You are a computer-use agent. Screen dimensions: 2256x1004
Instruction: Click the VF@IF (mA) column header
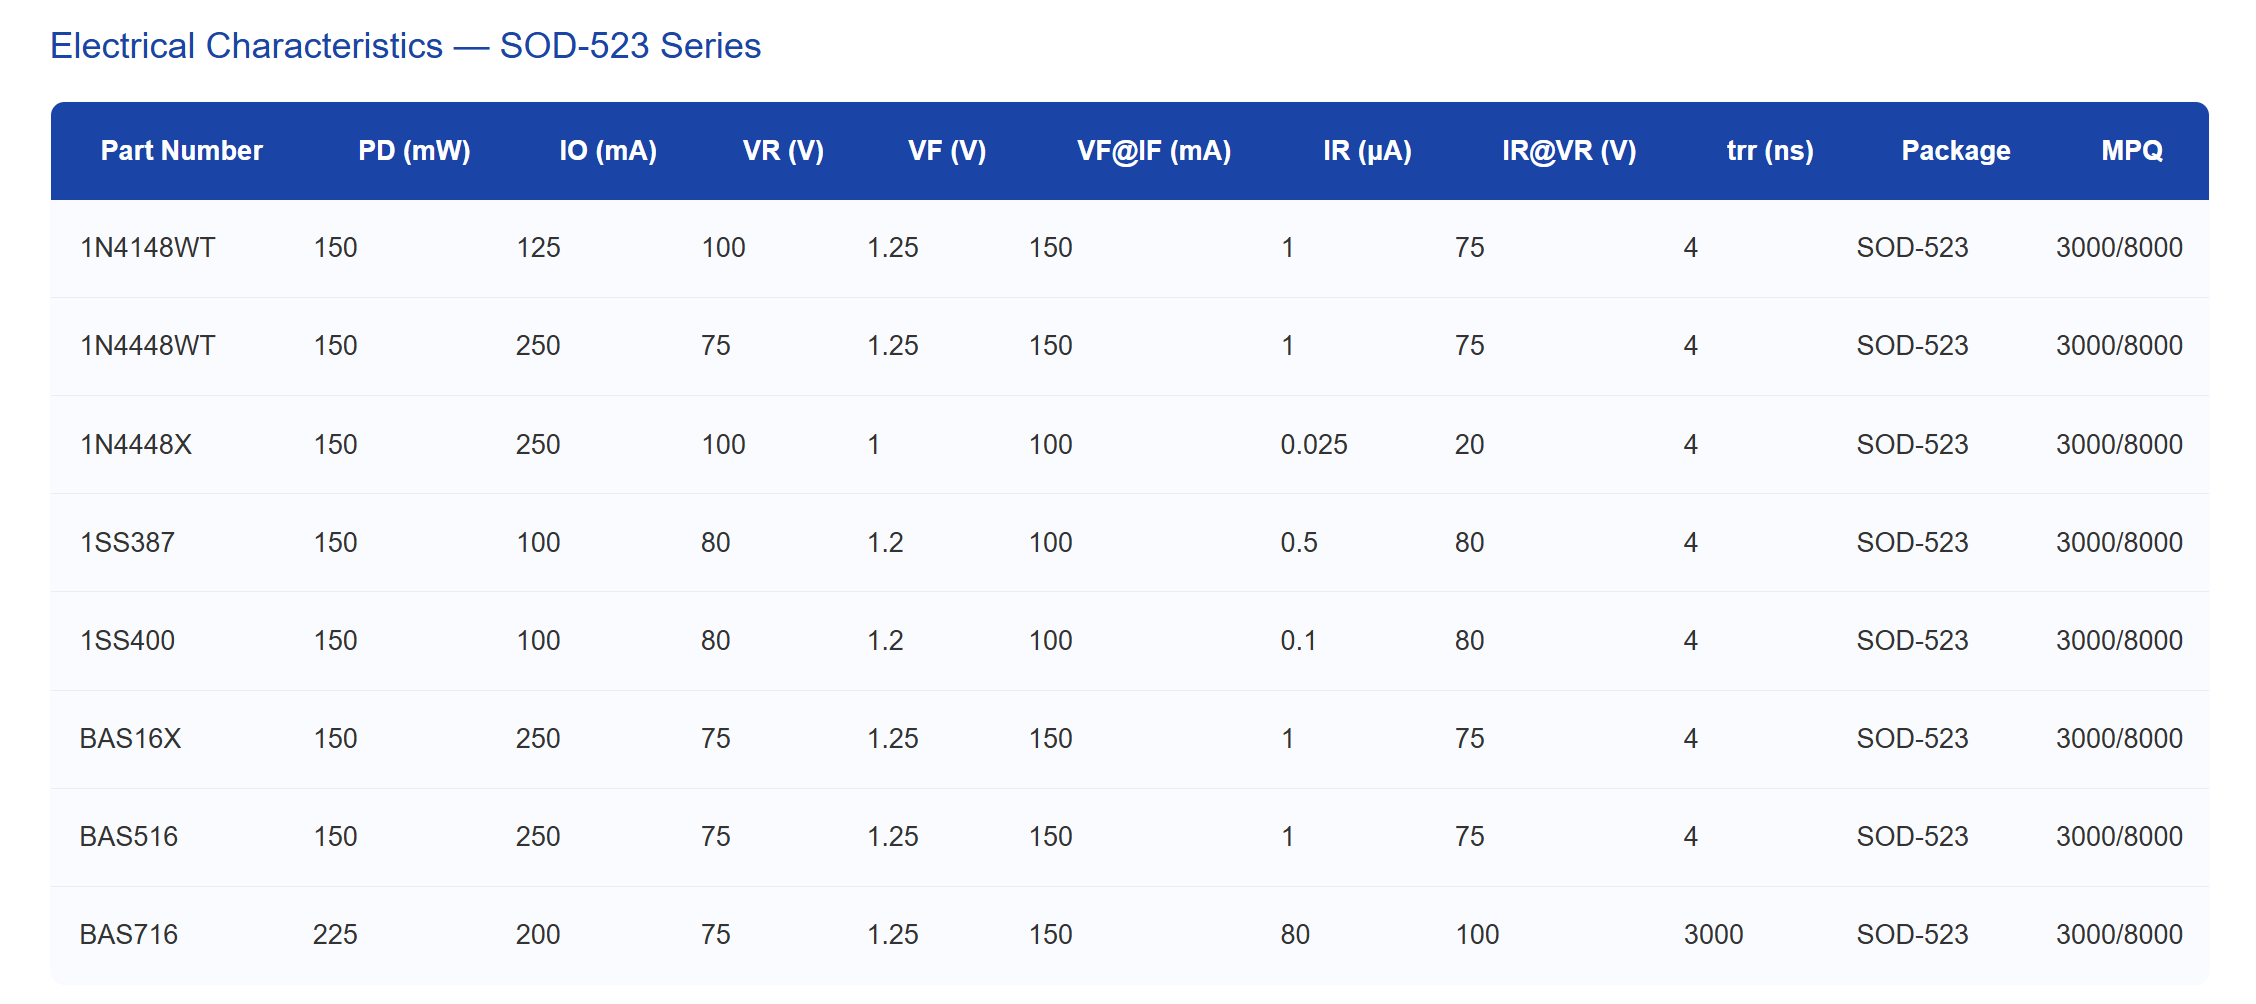[x=1153, y=151]
